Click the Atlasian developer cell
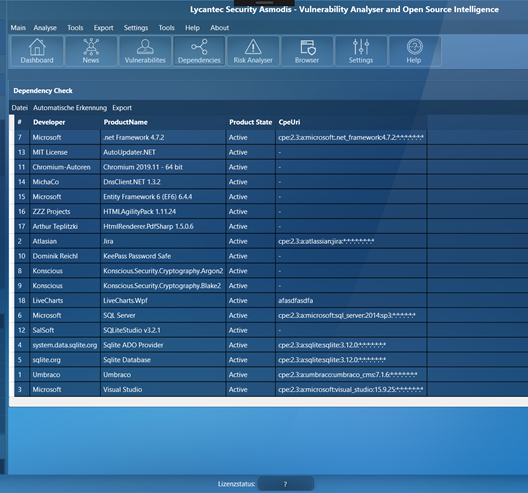The height and width of the screenshot is (493, 528). [65, 241]
